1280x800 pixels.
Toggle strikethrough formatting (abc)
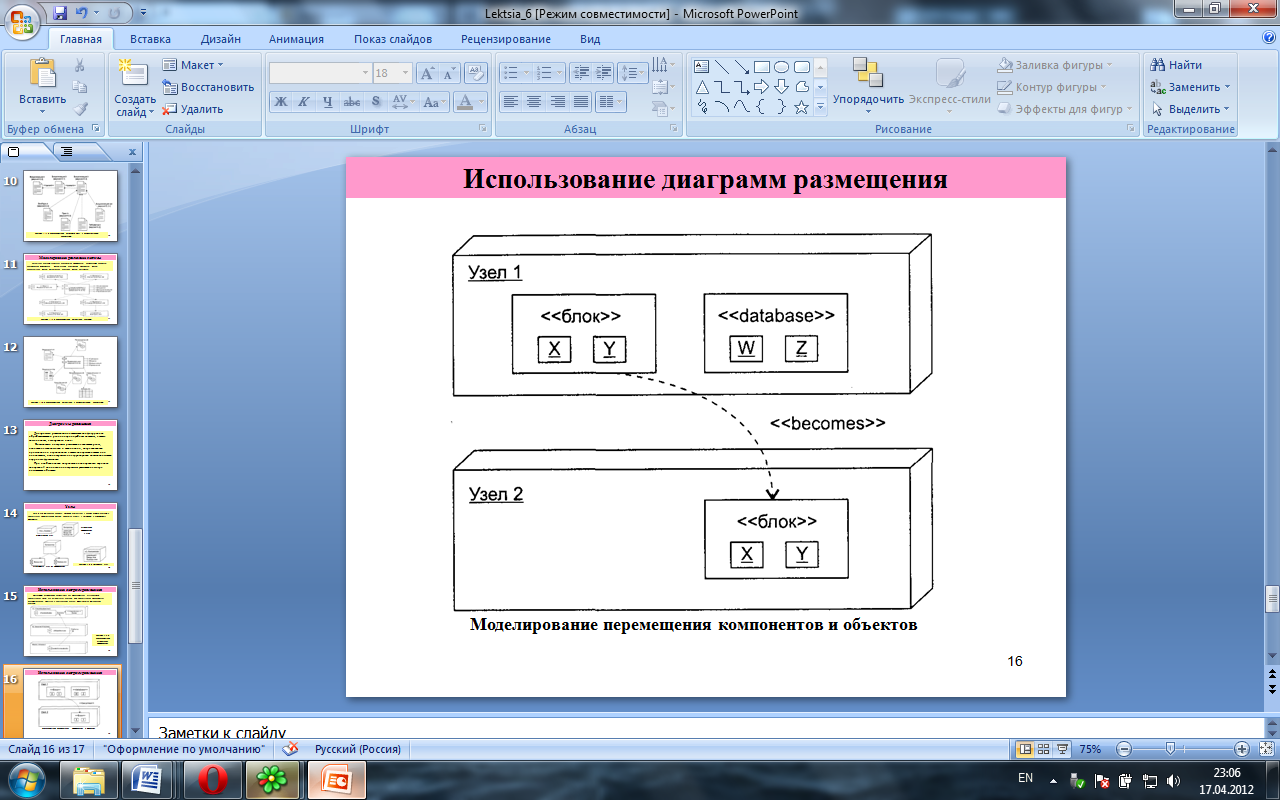coord(352,102)
